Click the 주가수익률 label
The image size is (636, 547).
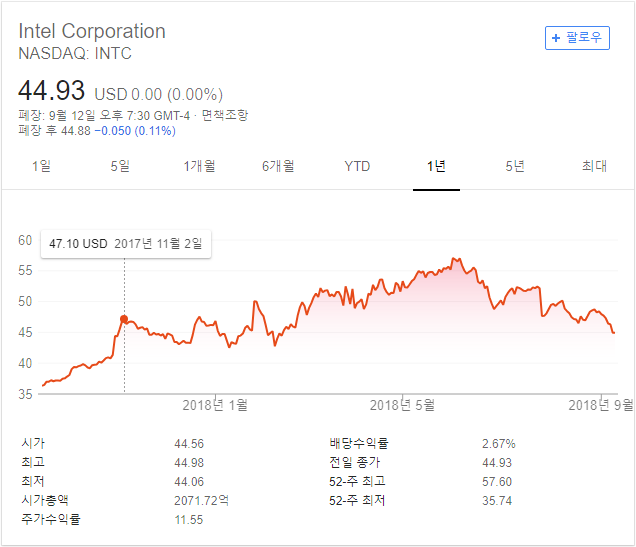51,519
